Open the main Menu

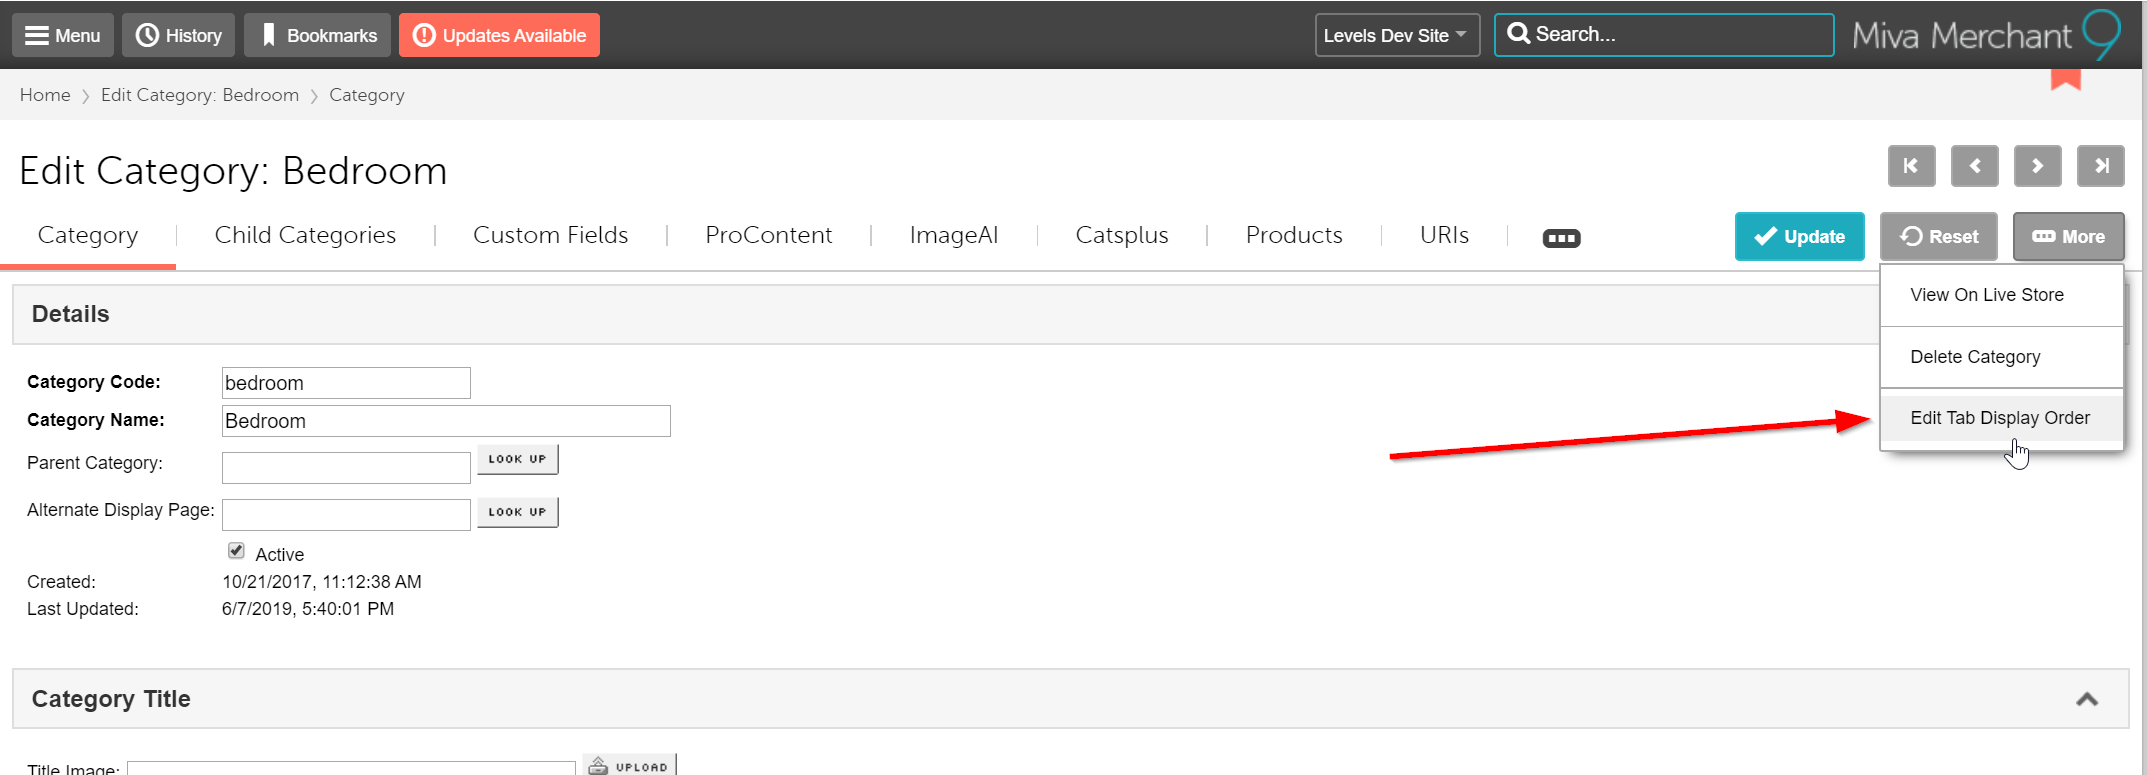62,35
